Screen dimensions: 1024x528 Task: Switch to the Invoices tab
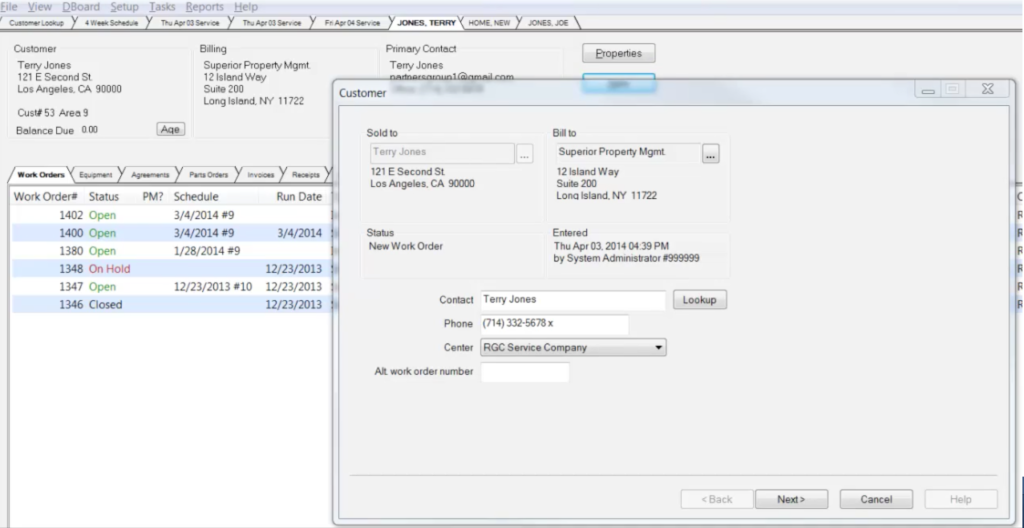(x=260, y=175)
